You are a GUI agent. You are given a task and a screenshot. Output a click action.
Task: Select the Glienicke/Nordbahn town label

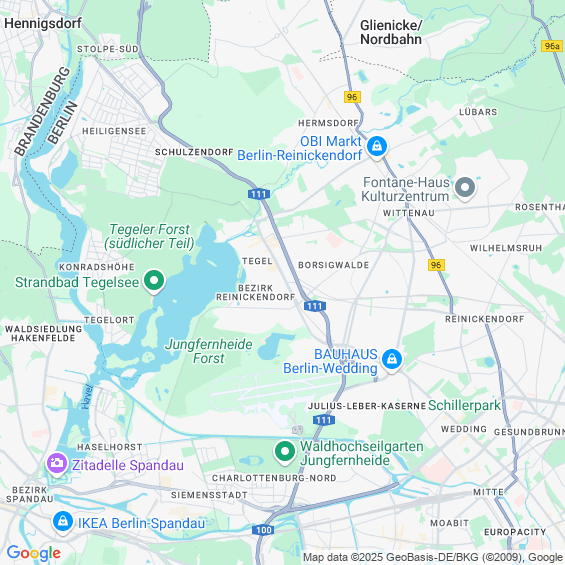point(391,32)
